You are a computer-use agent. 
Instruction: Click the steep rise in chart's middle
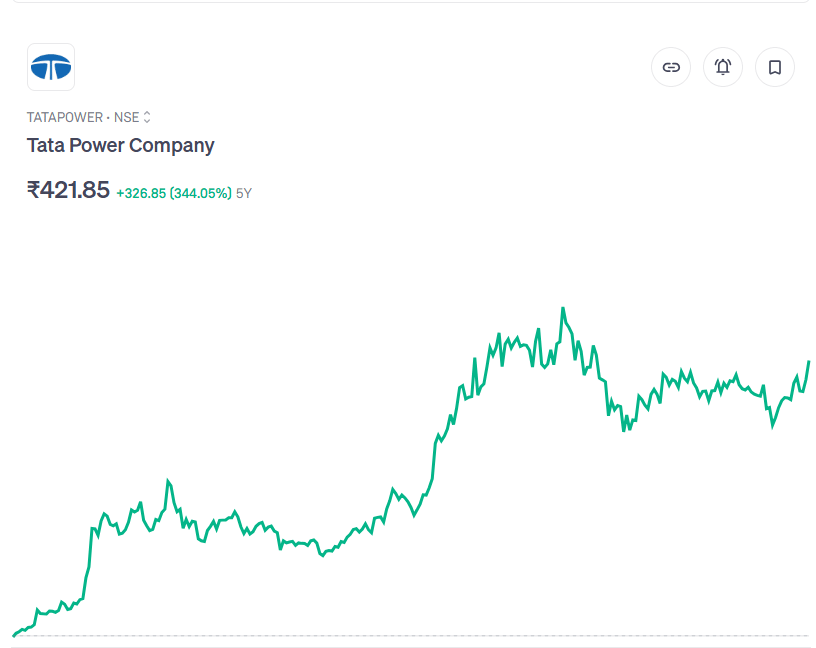[434, 460]
